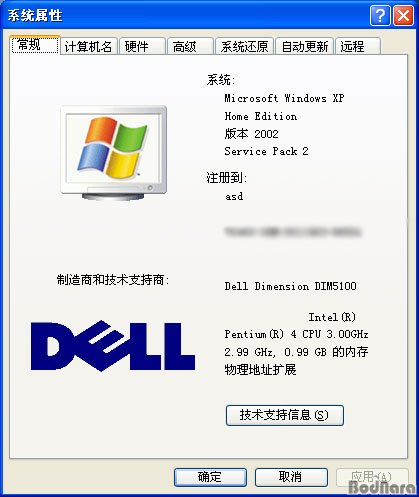Go to the 高级 tab
This screenshot has width=419, height=497.
click(190, 46)
